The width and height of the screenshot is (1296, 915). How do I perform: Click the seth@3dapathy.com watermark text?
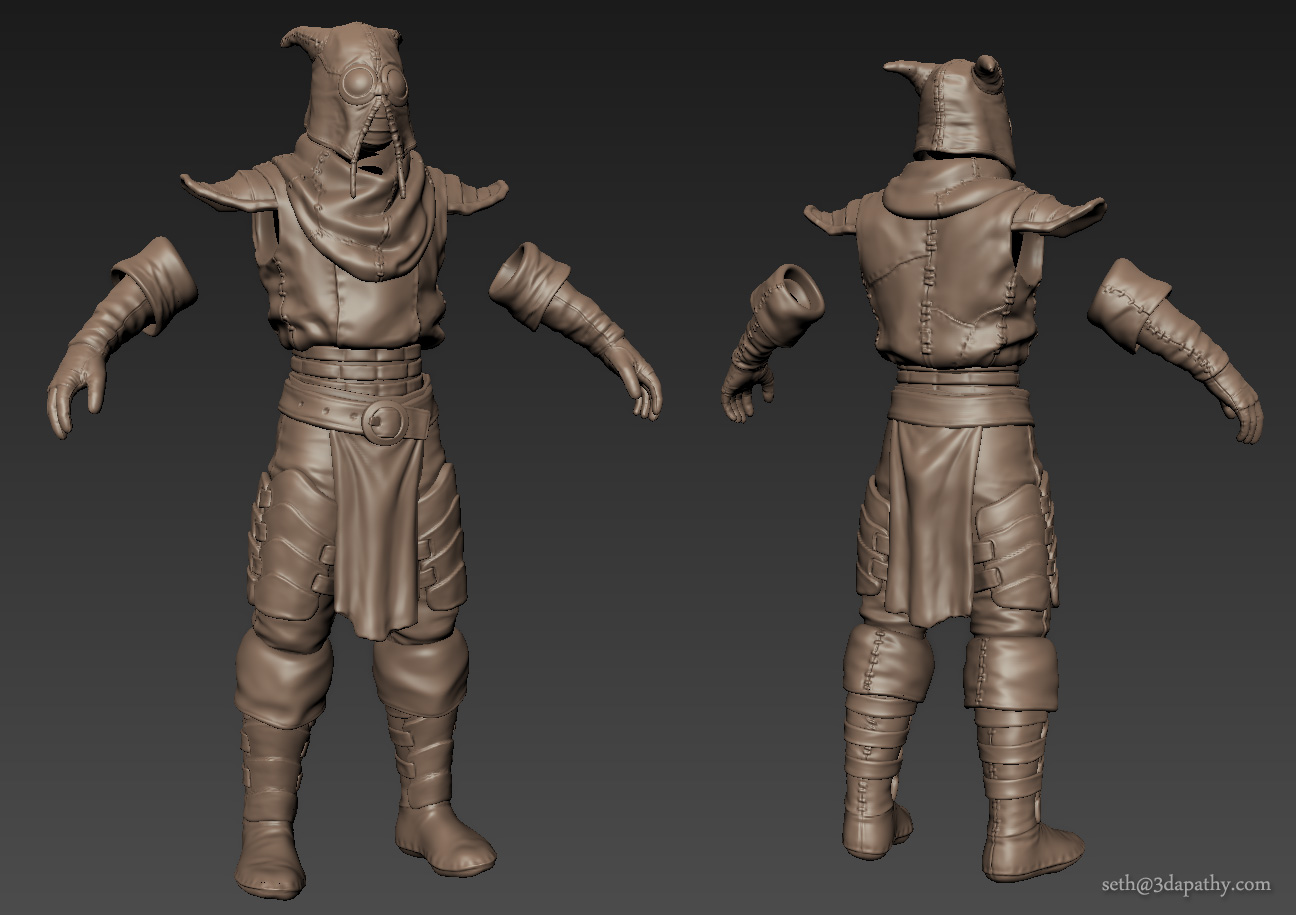1185,884
